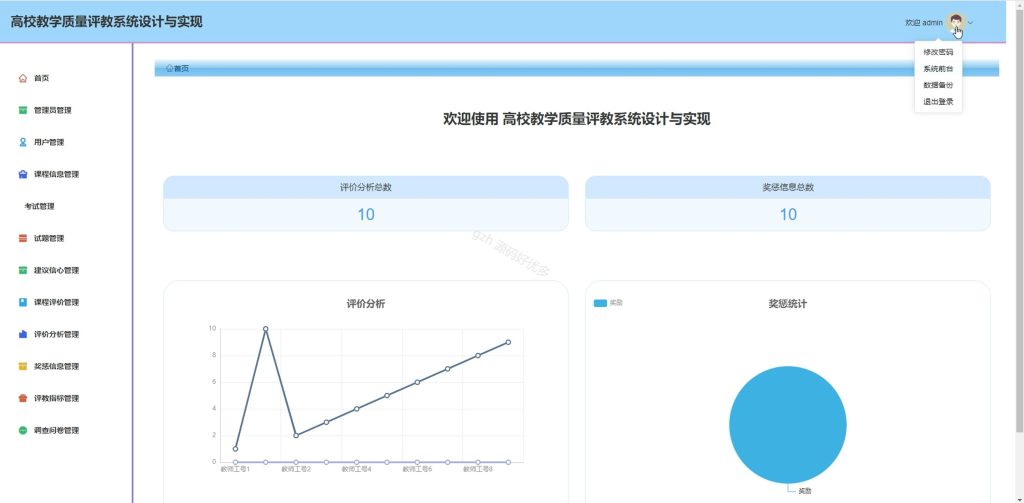The width and height of the screenshot is (1024, 503).
Task: Click the orange icon for 评教指标管理
Action: tap(23, 398)
